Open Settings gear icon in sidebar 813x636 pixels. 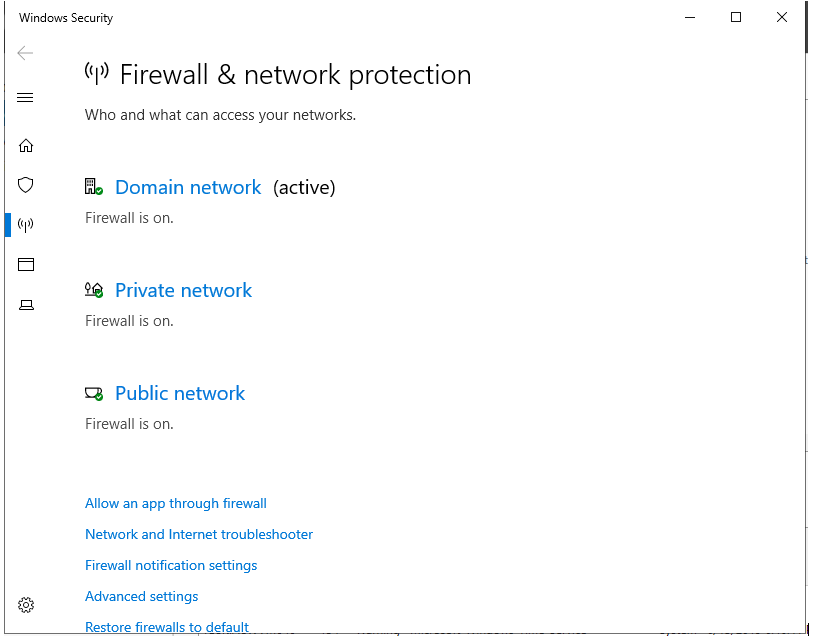tap(25, 605)
